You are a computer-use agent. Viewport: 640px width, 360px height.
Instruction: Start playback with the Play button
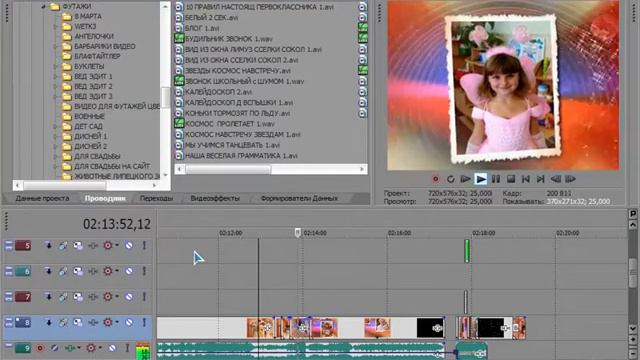481,179
